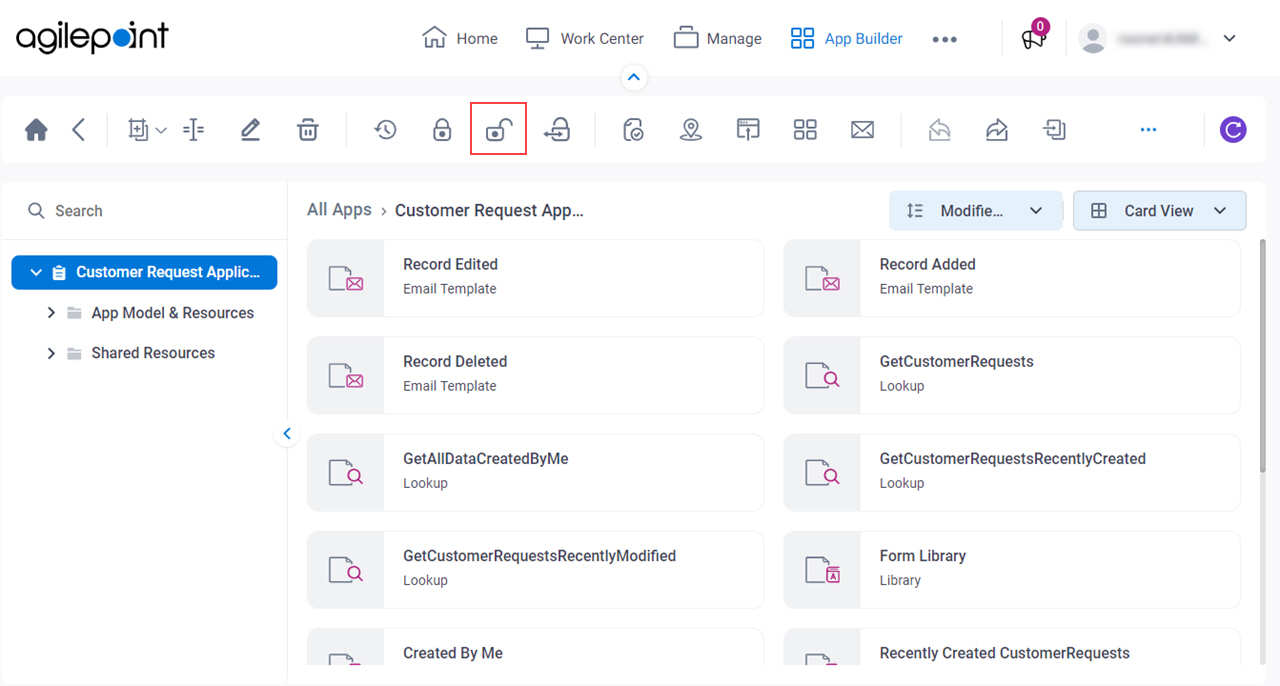Click the four-squares grid toolbar icon
The image size is (1280, 686).
pyautogui.click(x=805, y=130)
